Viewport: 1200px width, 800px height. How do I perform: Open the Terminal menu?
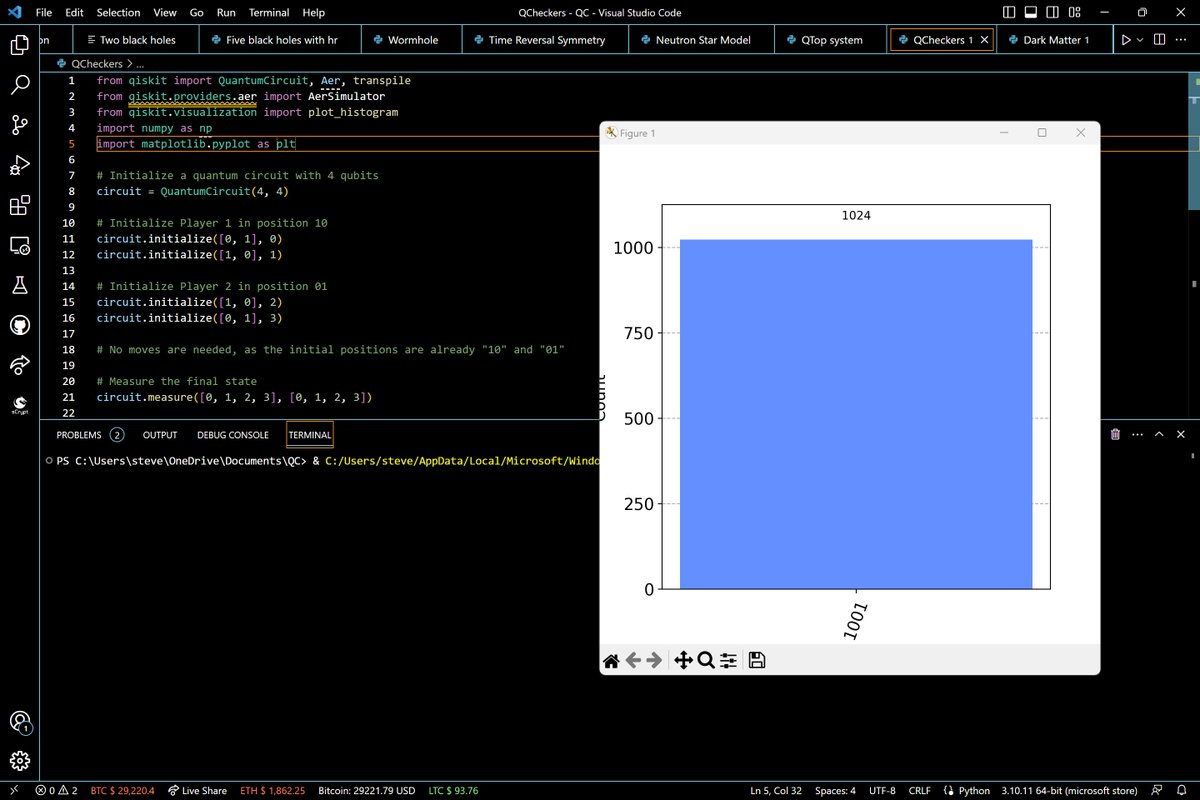(268, 13)
